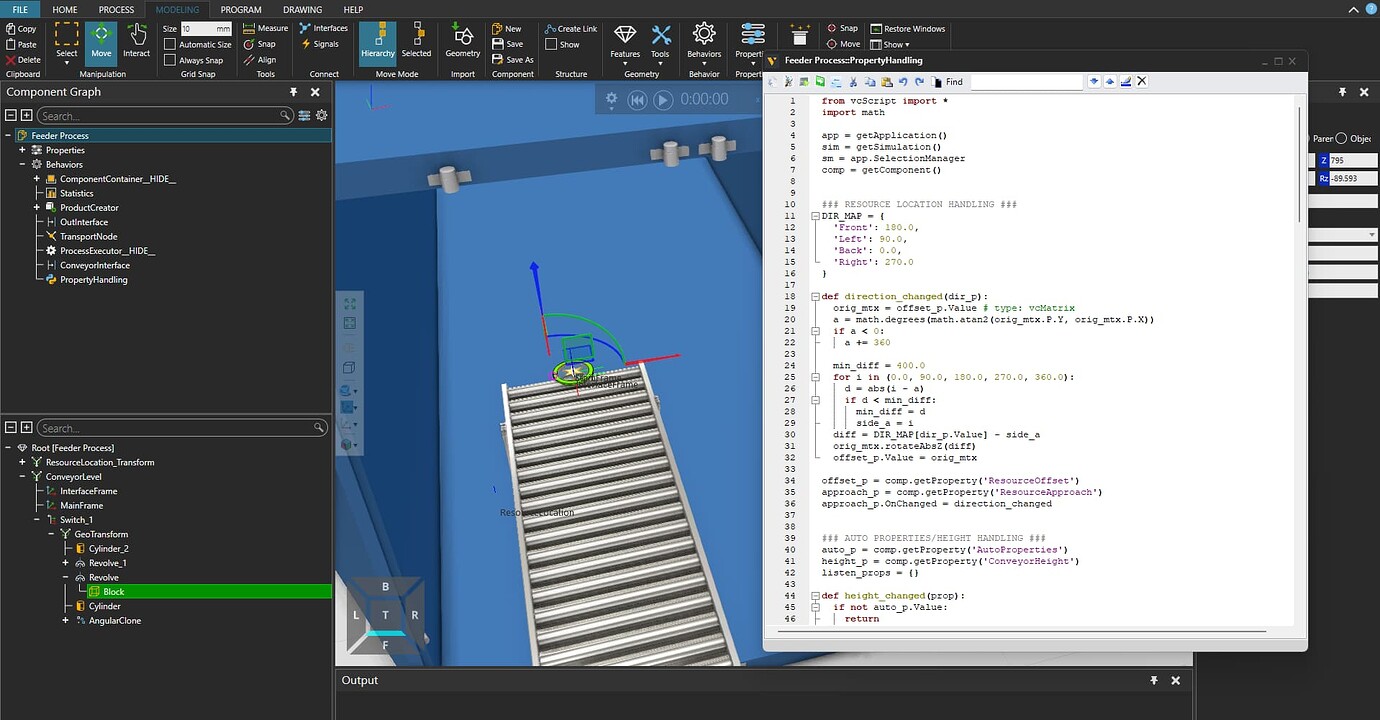This screenshot has width=1380, height=720.
Task: Expand the Revolve_1 tree node
Action: [66, 563]
